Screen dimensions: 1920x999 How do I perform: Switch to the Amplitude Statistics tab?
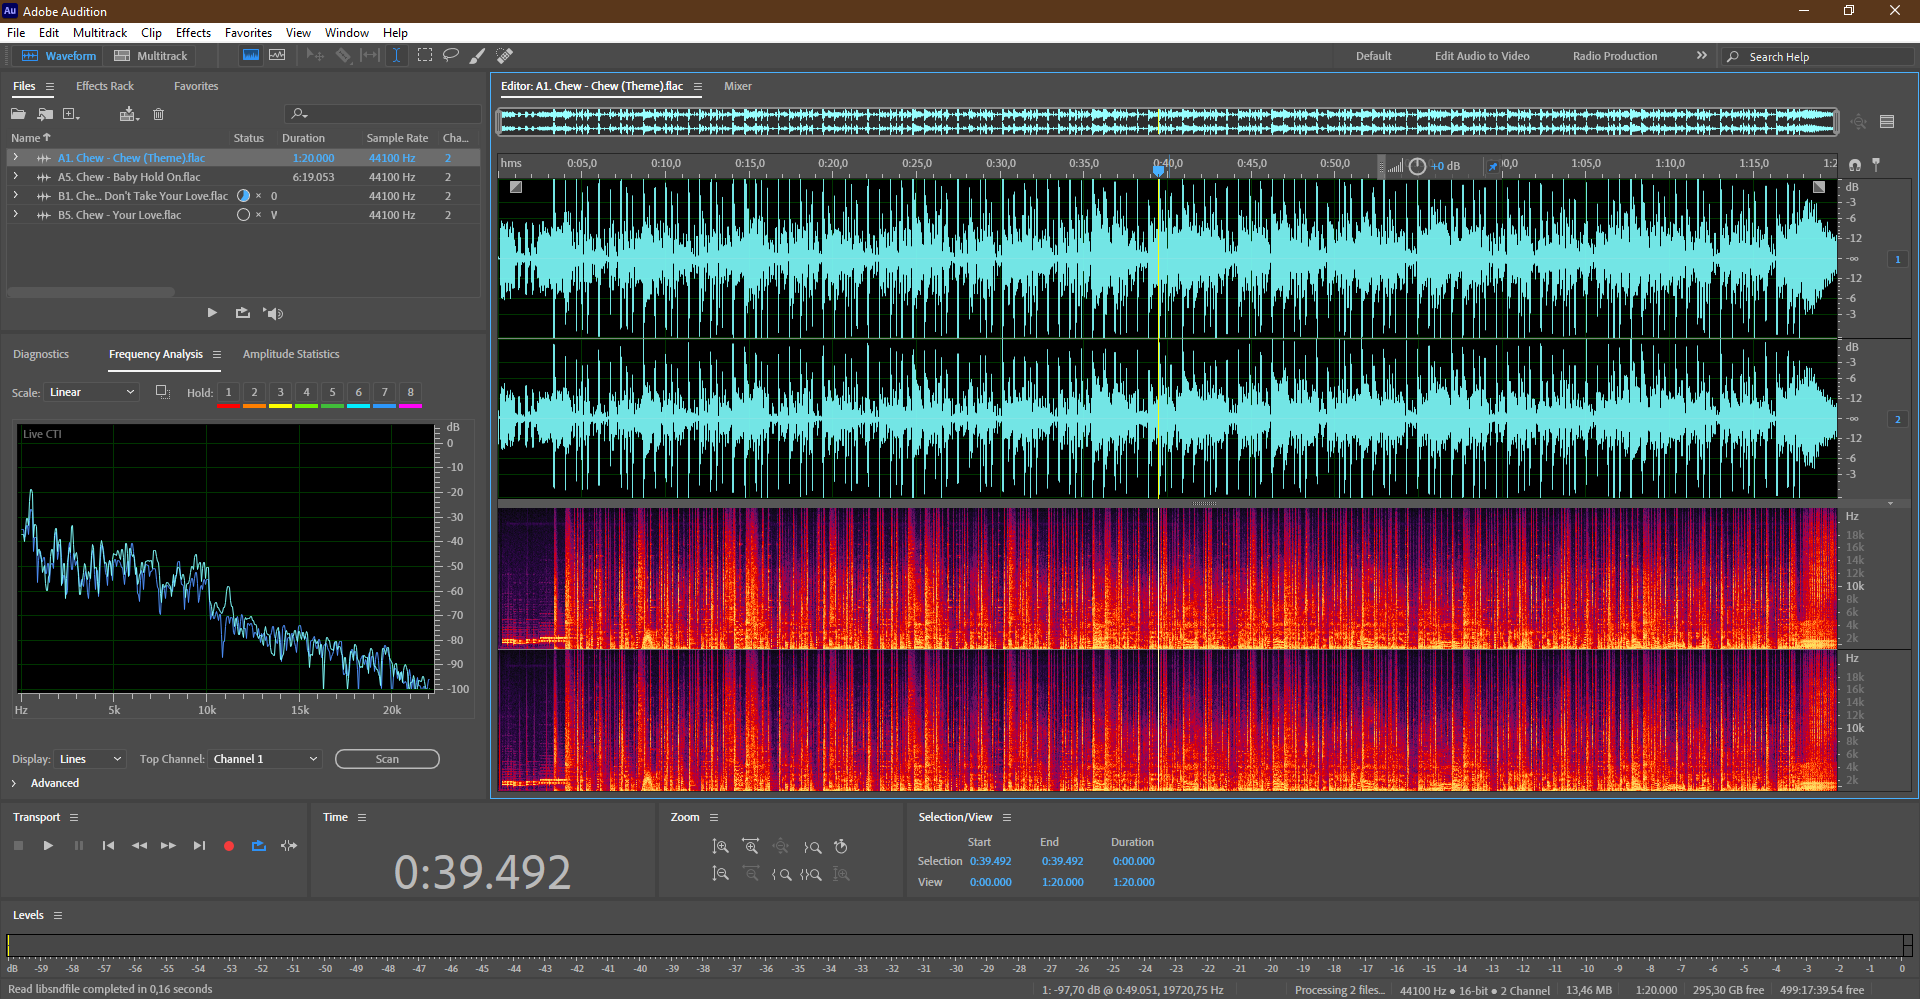click(x=291, y=354)
